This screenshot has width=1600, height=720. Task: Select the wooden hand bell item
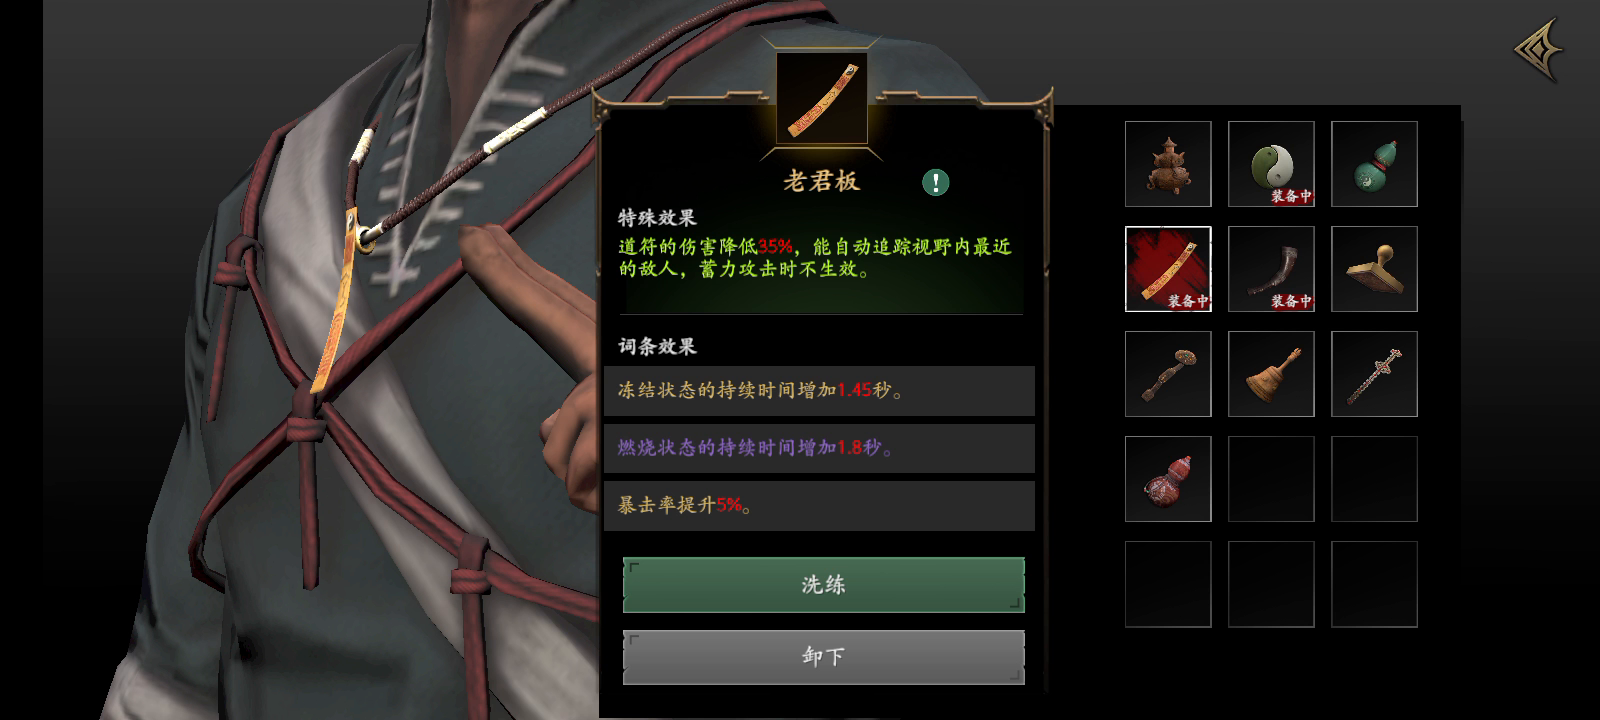click(x=1271, y=374)
